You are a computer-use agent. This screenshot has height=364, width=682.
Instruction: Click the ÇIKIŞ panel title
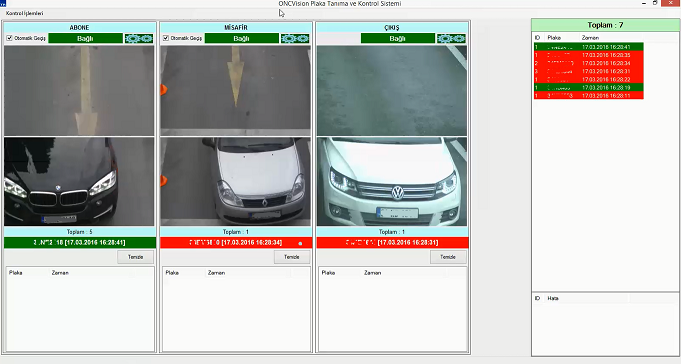(x=392, y=27)
